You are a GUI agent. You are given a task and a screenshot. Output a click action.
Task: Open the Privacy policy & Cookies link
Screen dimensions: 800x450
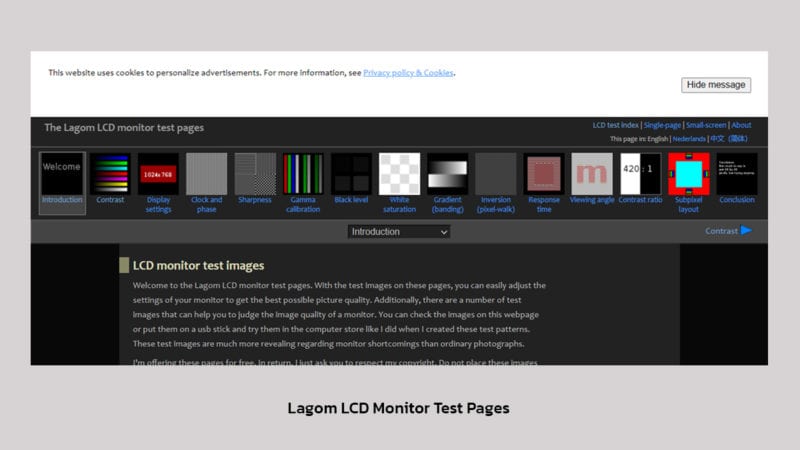408,73
